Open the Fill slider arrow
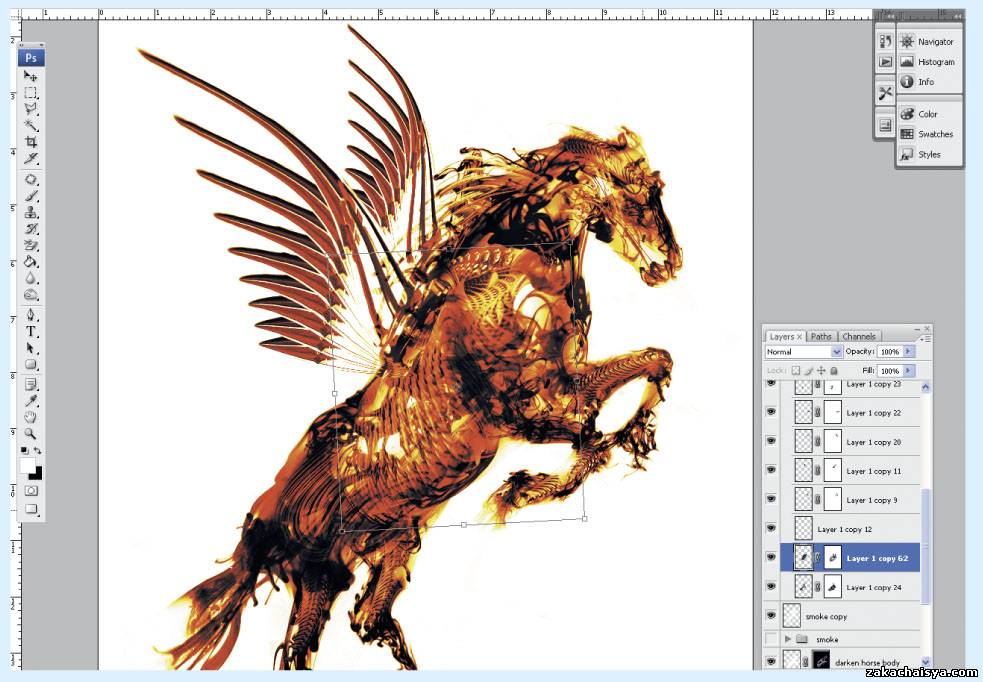This screenshot has width=983, height=682. [908, 370]
